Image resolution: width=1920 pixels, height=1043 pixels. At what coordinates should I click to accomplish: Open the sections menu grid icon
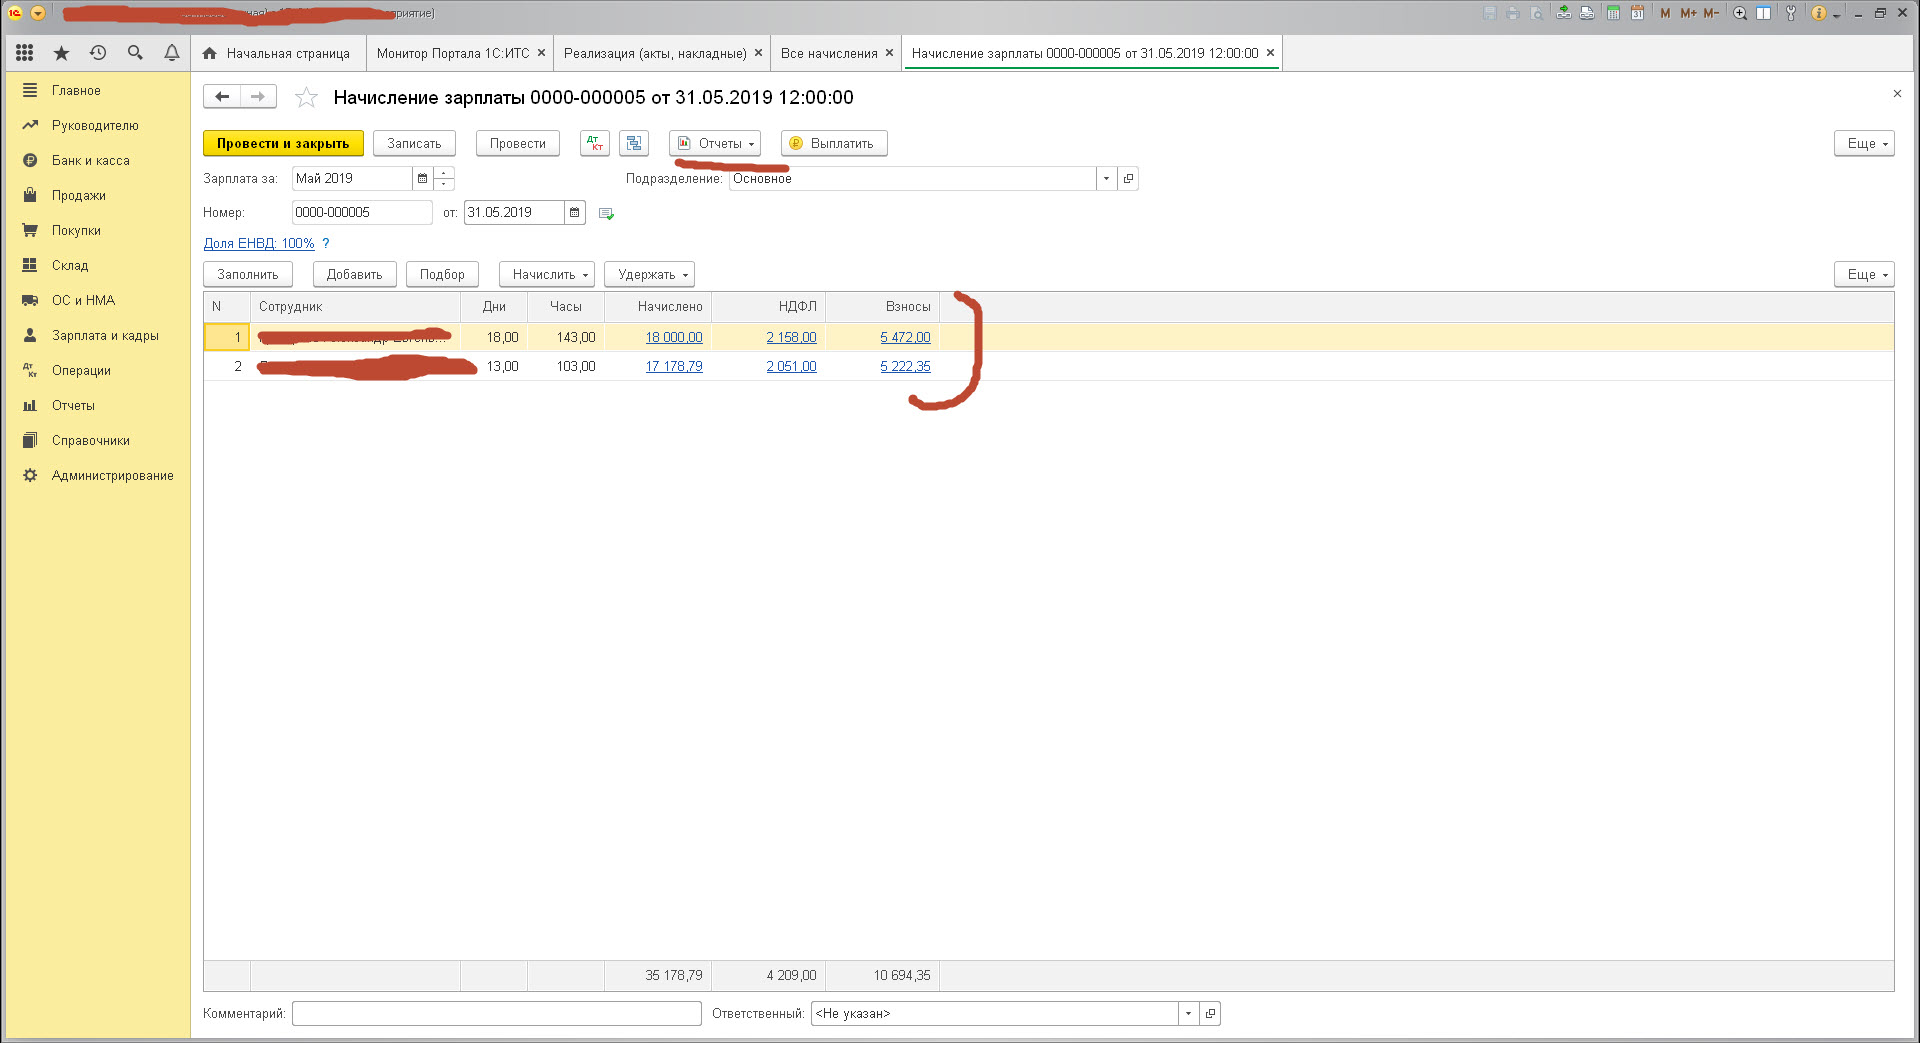tap(25, 53)
